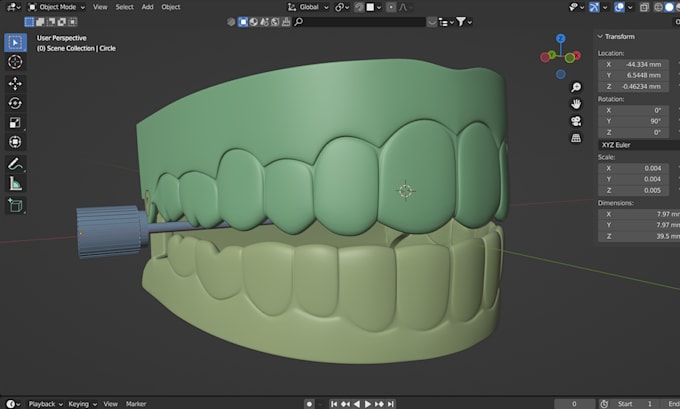
Task: Choose subtract selection mode icon
Action: 51,22
